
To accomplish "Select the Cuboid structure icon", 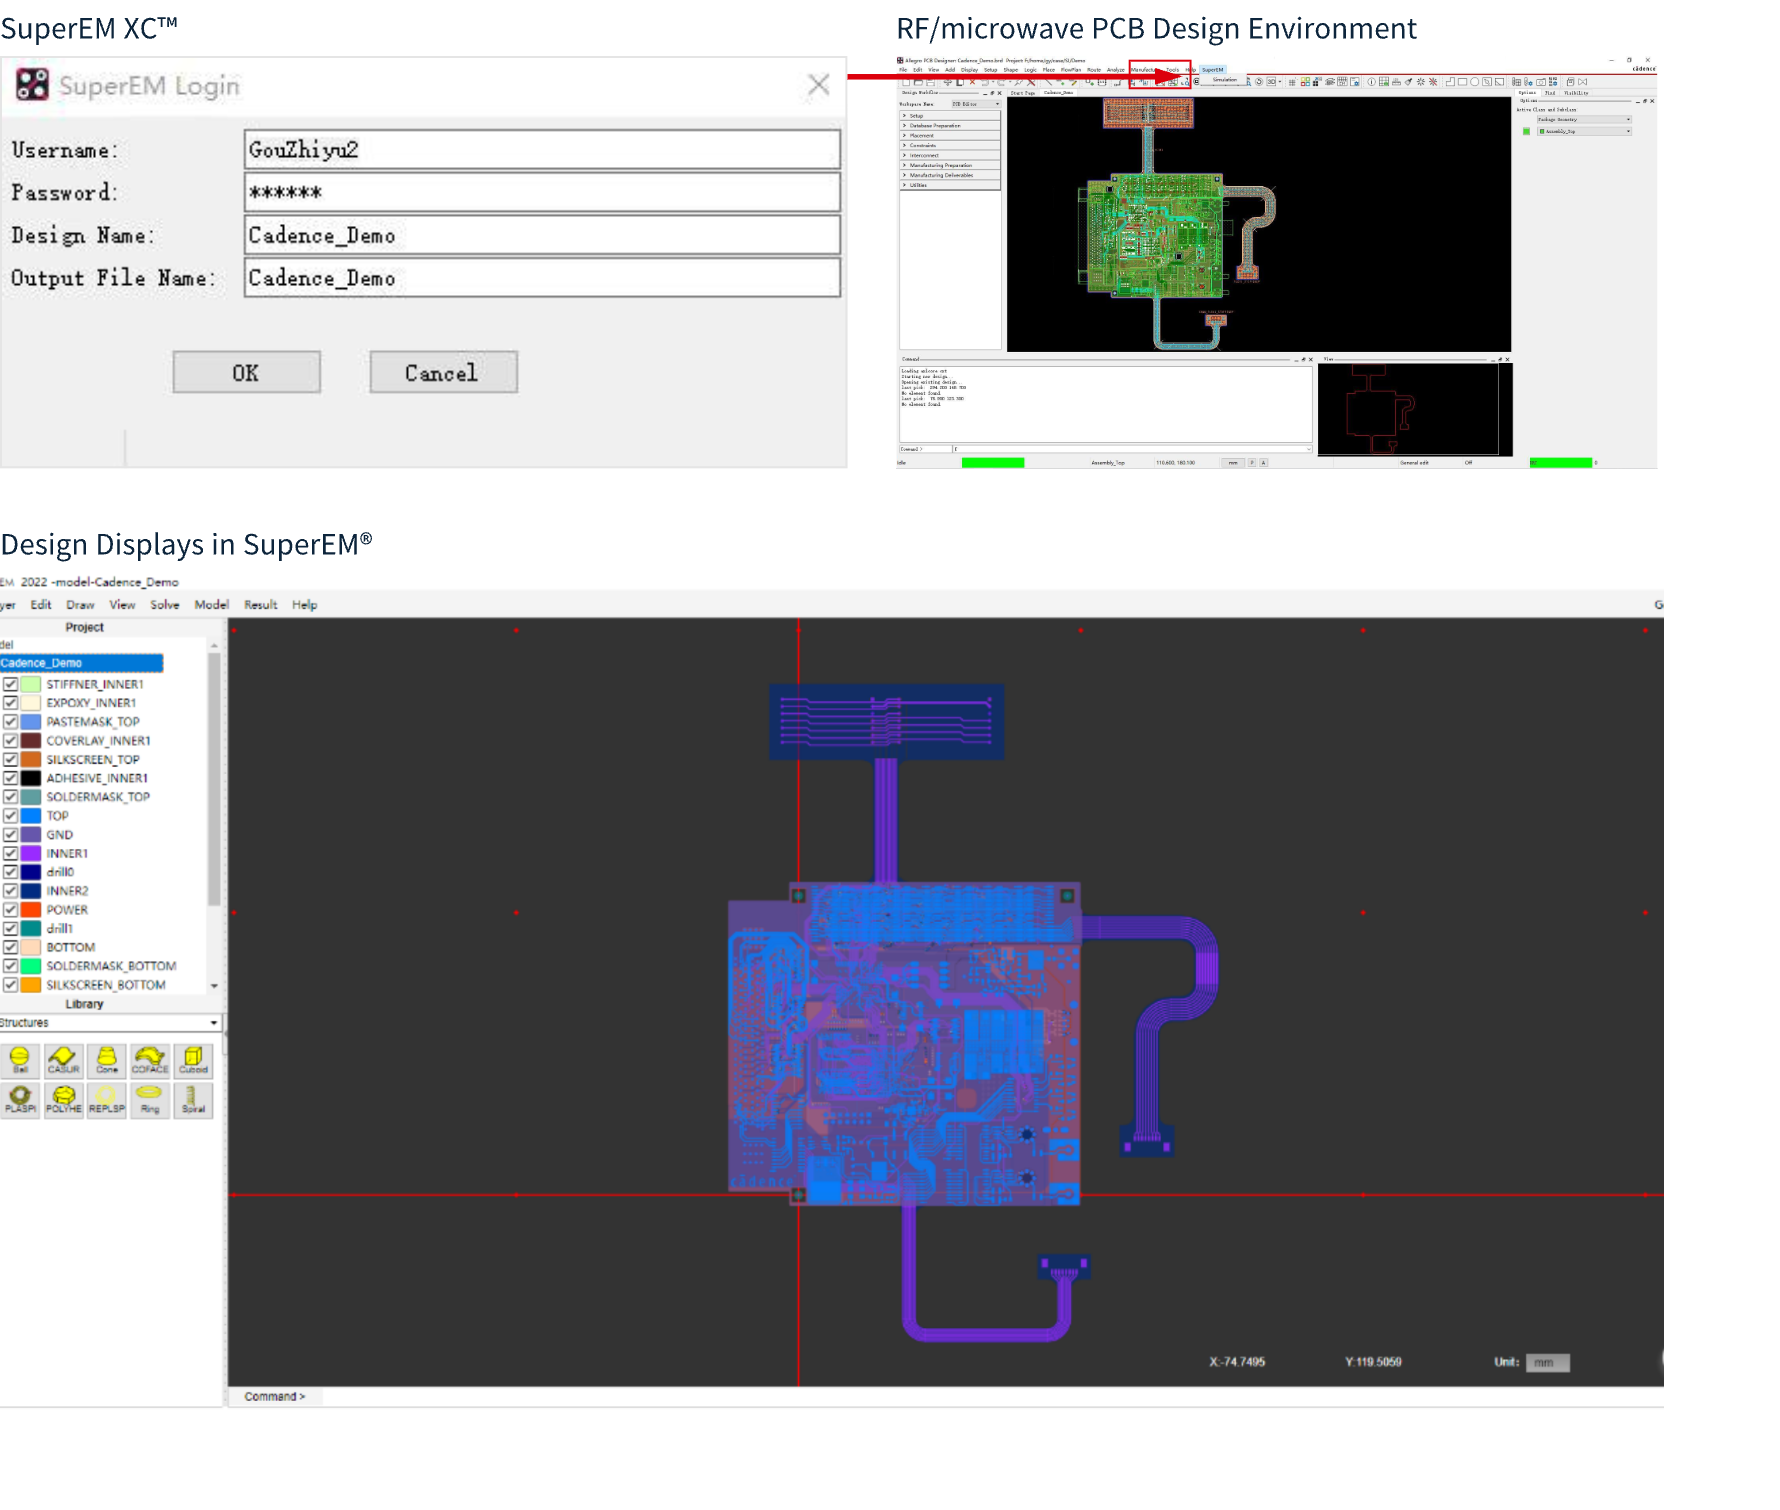I will coord(193,1060).
